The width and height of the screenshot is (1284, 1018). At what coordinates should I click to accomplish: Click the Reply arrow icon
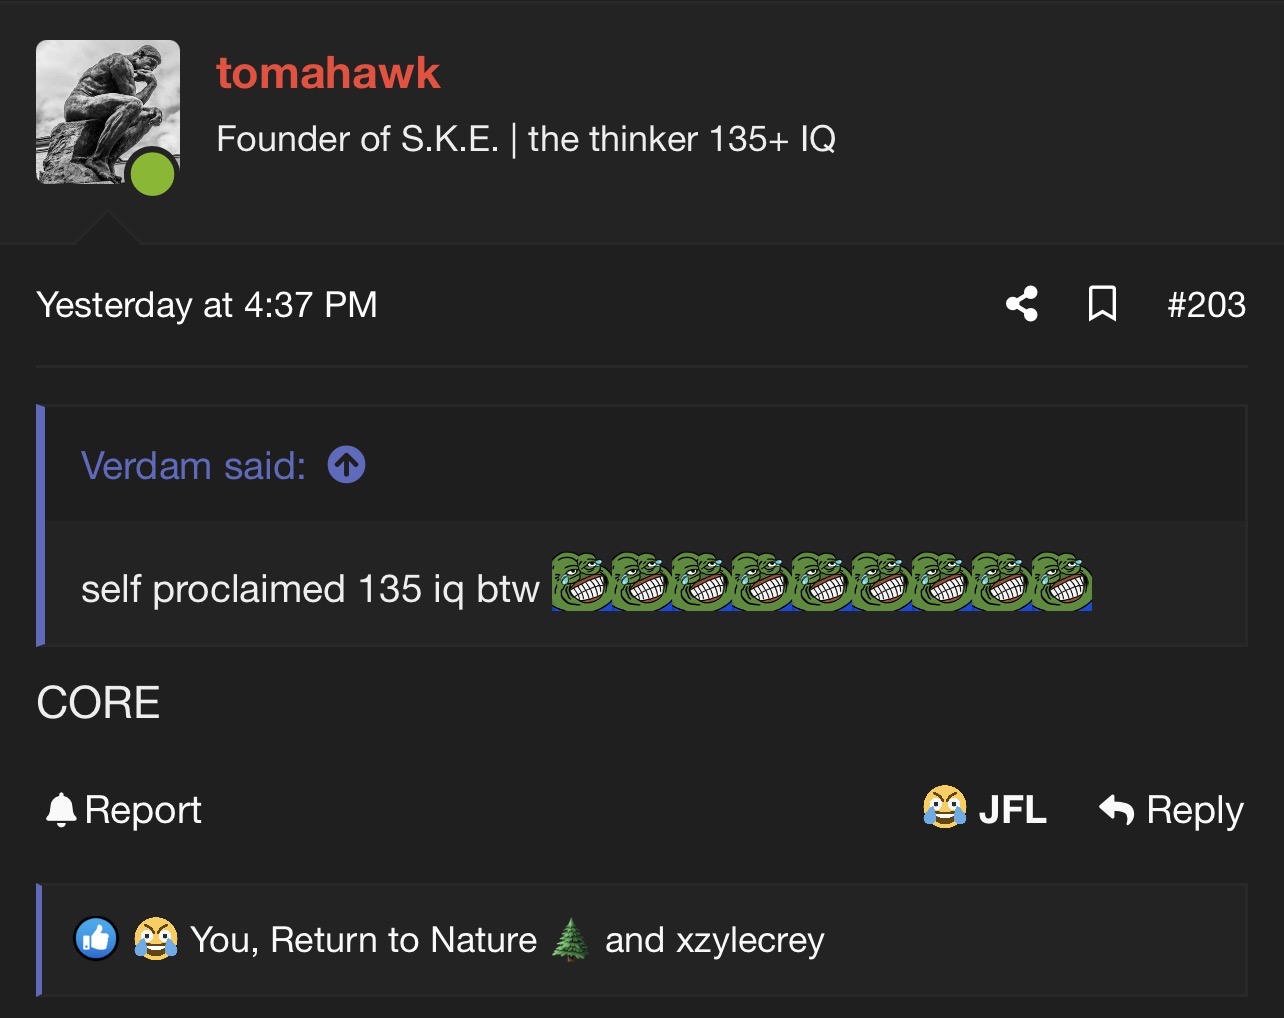click(1117, 810)
